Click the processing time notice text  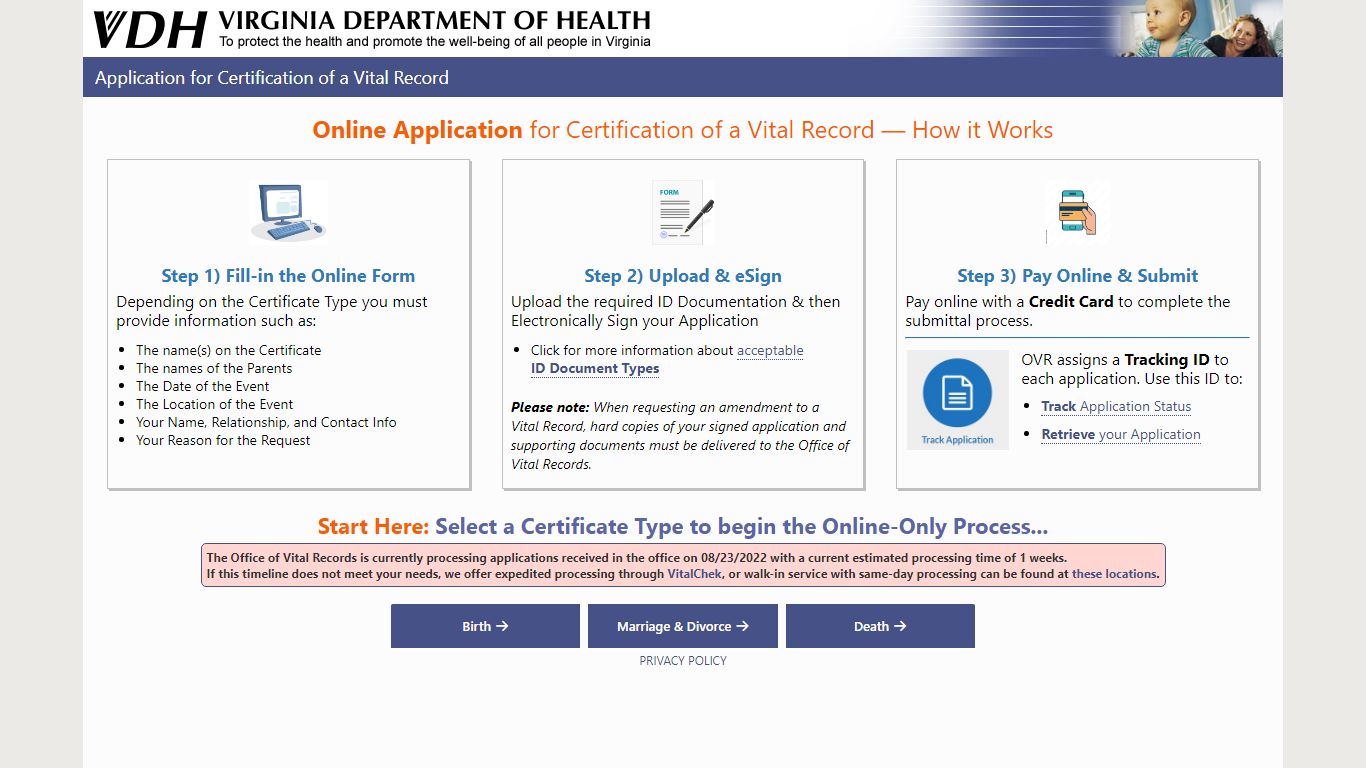pyautogui.click(x=683, y=565)
